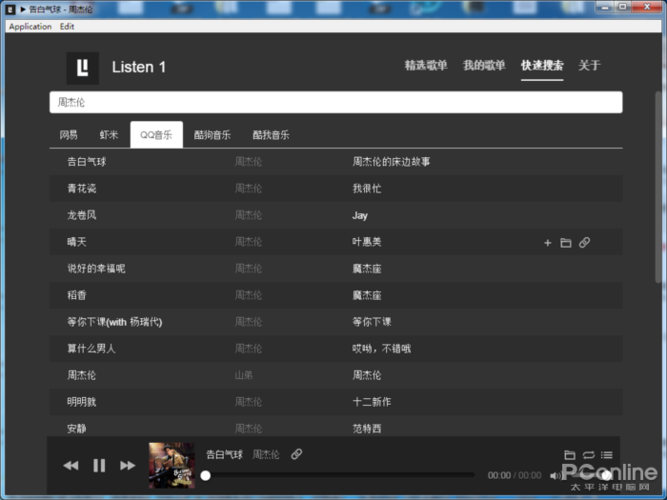Click the search field containing 周杰伦
This screenshot has height=500, width=667.
[336, 102]
